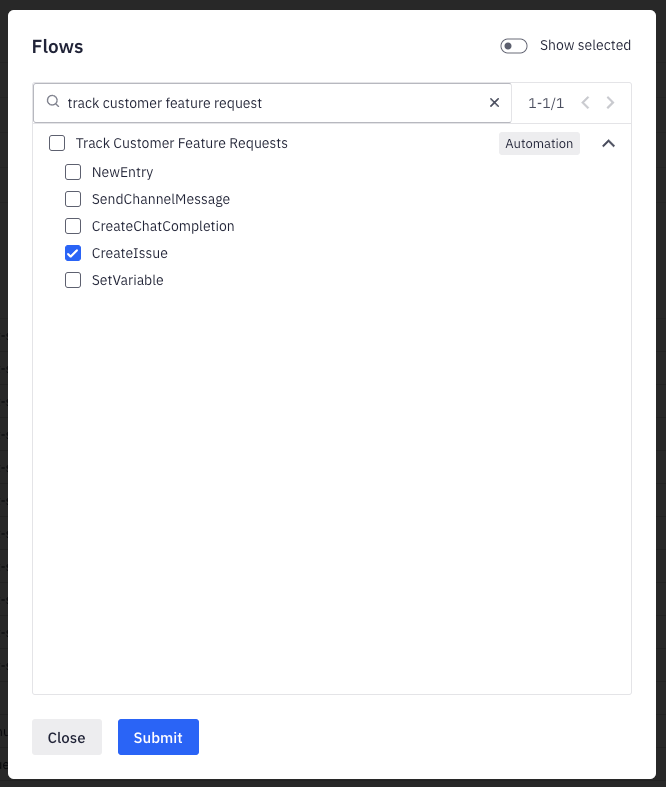This screenshot has height=787, width=666.
Task: Select the Track Customer Feature Requests label
Action: (182, 144)
